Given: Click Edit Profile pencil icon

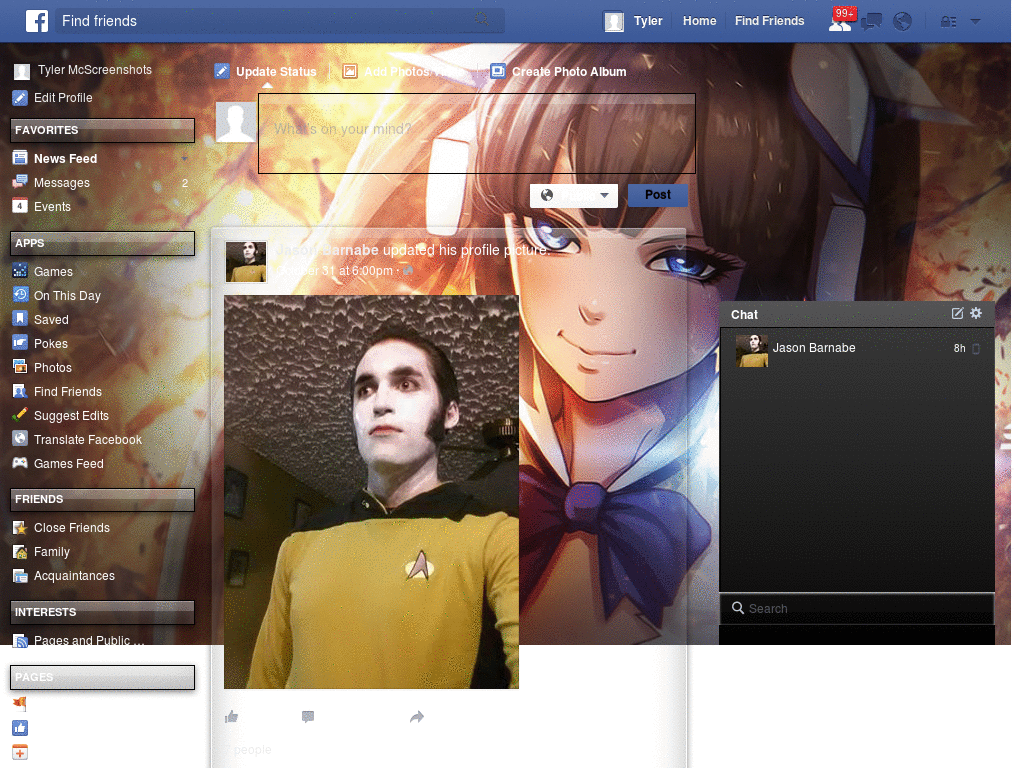Looking at the screenshot, I should (20, 98).
